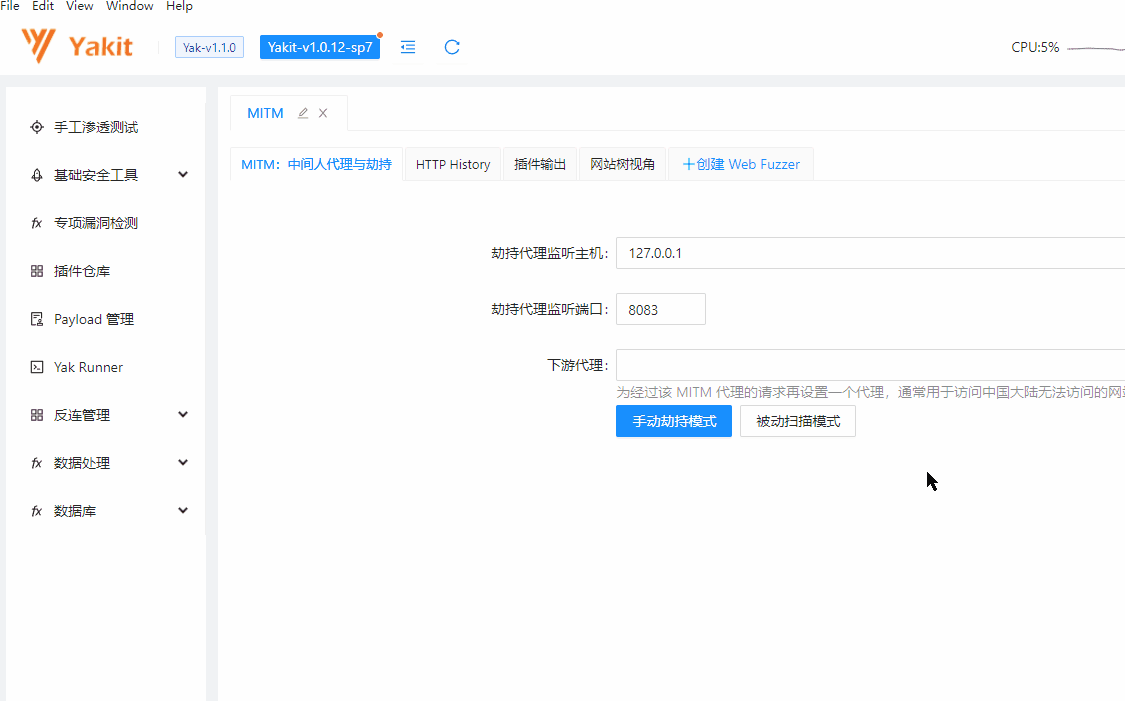Image resolution: width=1125 pixels, height=701 pixels.
Task: Click the 基础安全工具 rocket icon
Action: tap(37, 175)
